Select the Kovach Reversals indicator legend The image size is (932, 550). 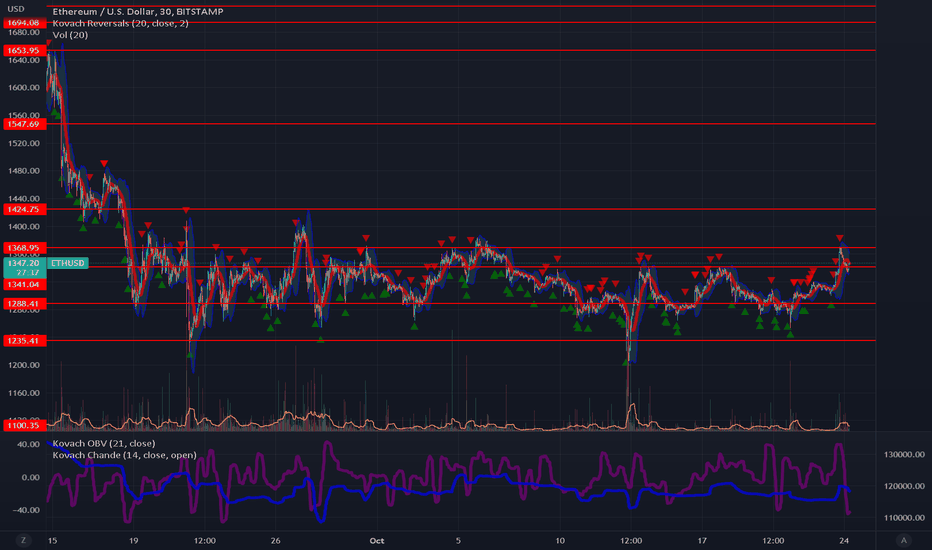pos(121,23)
